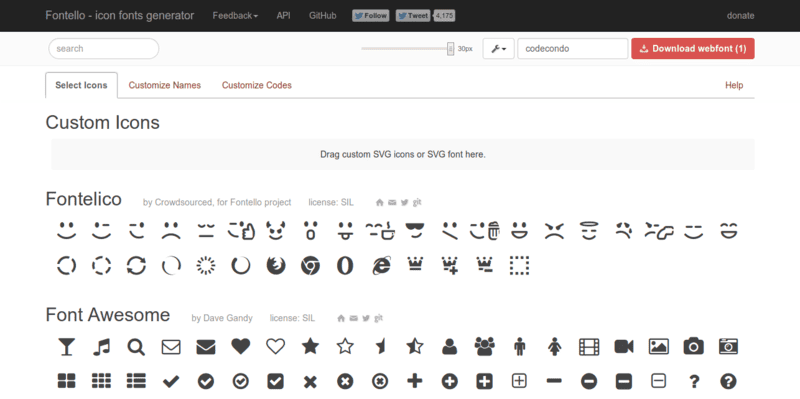
Task: Click Fontelico license: SIL text
Action: click(x=331, y=203)
